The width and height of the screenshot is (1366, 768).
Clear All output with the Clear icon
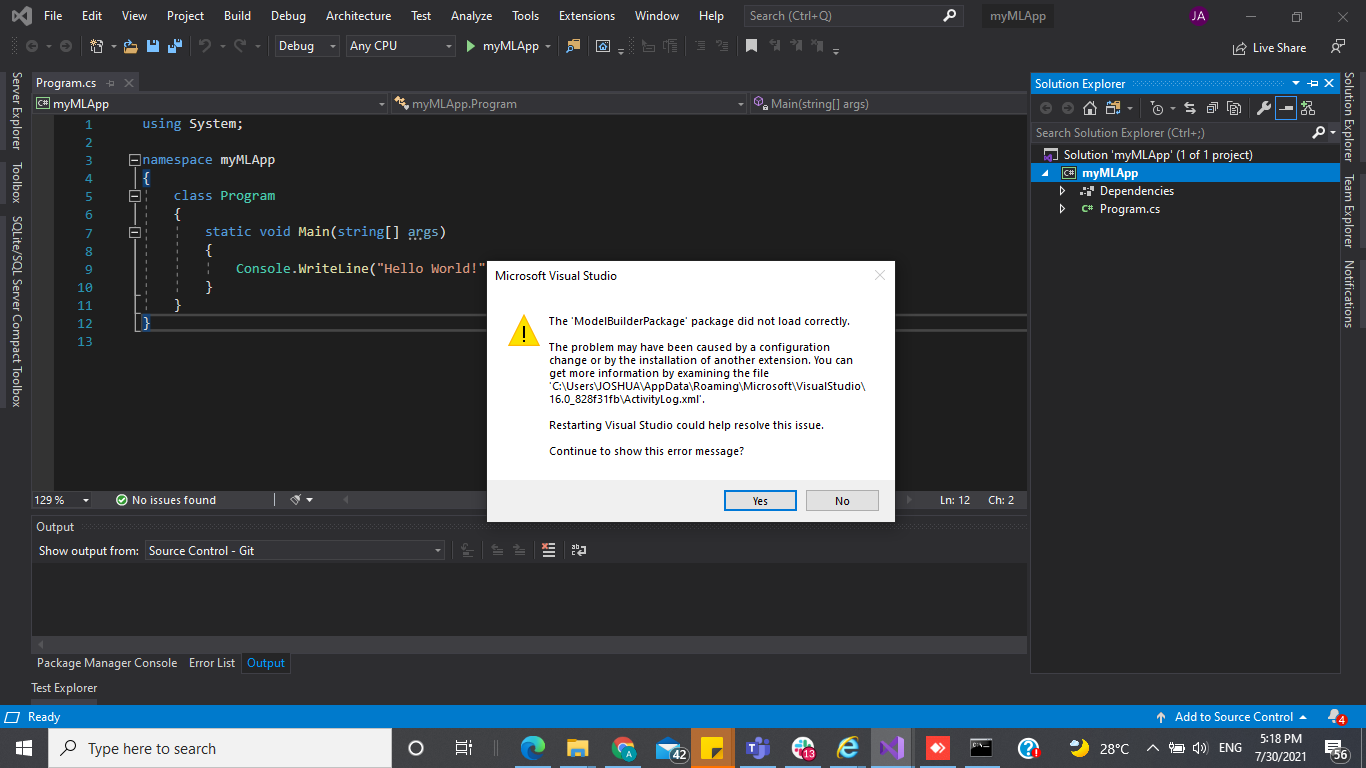point(548,549)
